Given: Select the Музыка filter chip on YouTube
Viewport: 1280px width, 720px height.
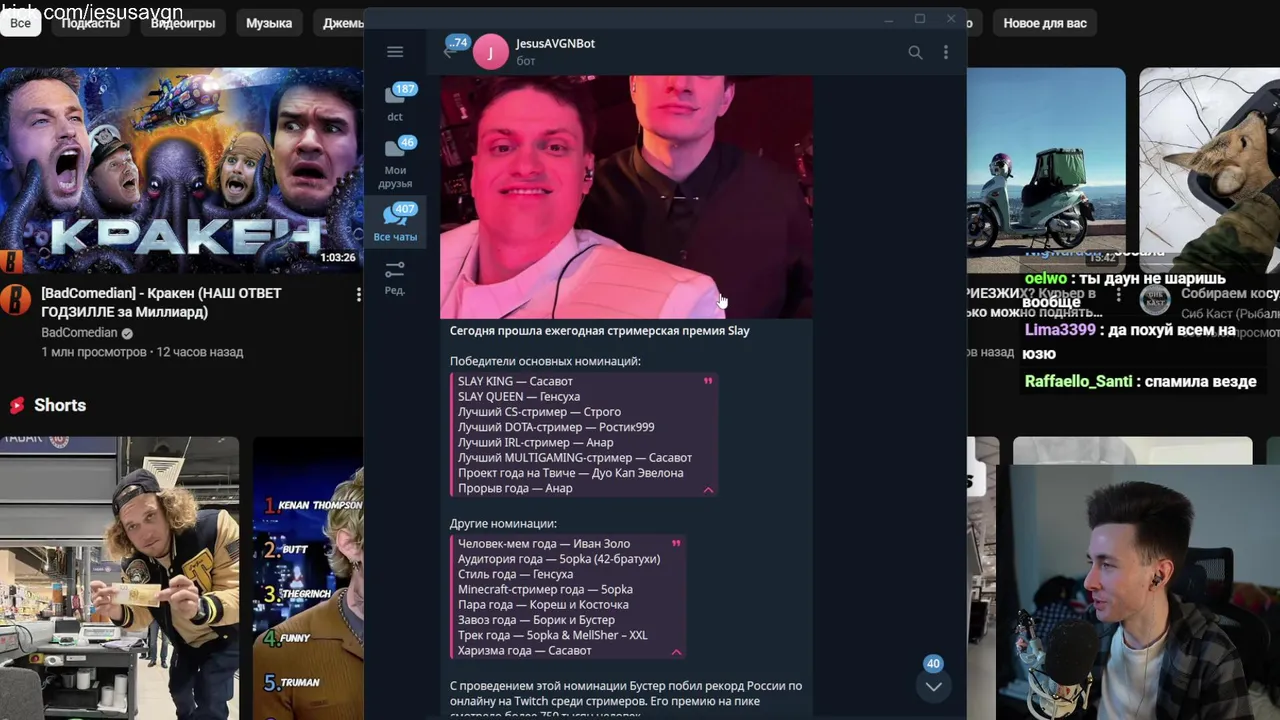Looking at the screenshot, I should pos(269,23).
